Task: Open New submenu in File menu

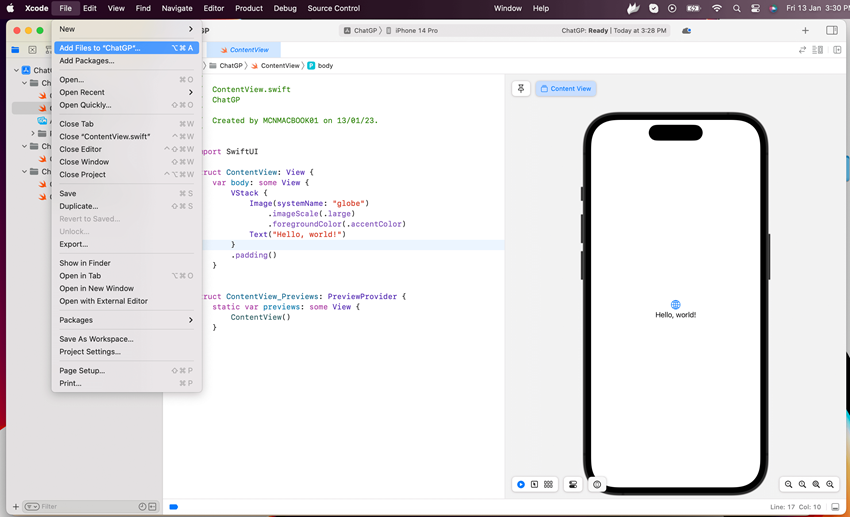Action: tap(126, 29)
